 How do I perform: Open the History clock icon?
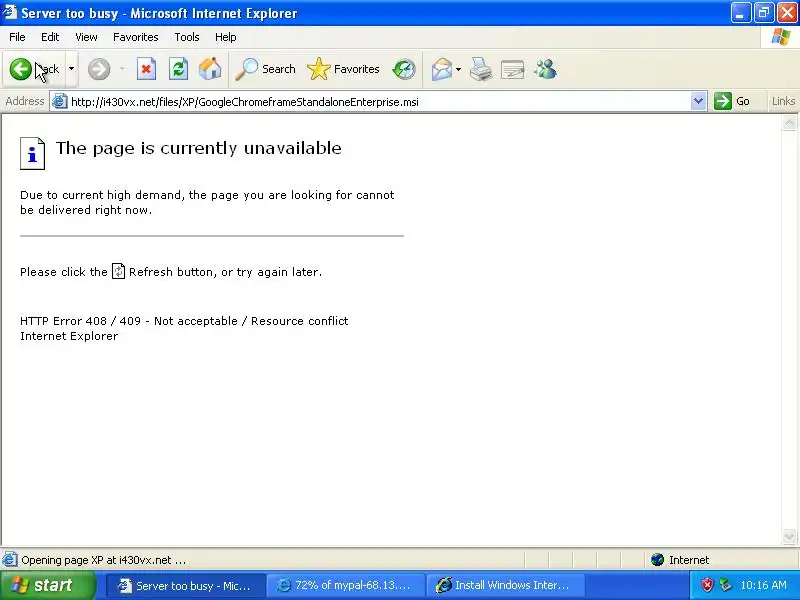404,69
